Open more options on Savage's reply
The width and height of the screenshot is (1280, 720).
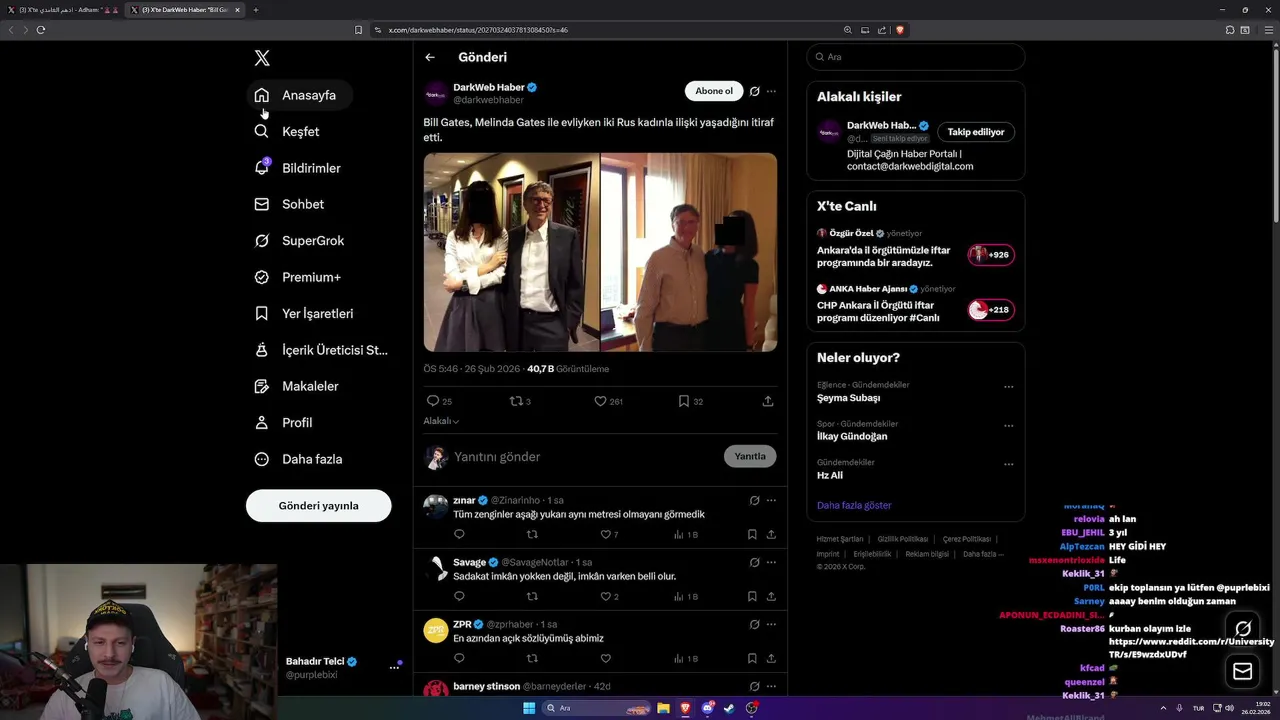tap(771, 562)
